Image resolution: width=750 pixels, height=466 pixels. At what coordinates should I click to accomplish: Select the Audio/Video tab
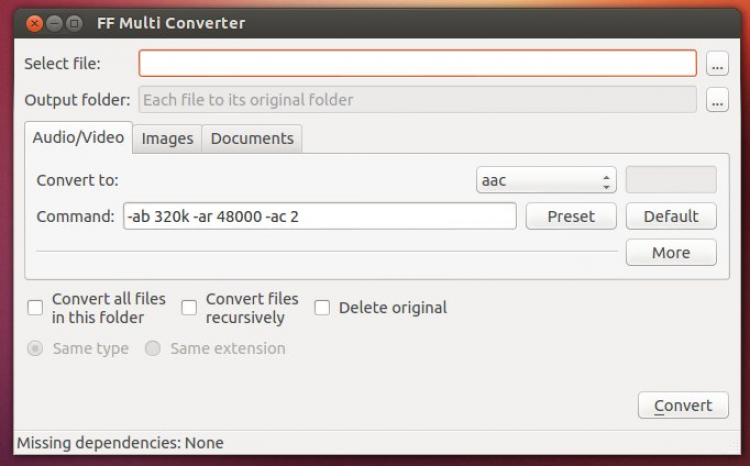(78, 138)
